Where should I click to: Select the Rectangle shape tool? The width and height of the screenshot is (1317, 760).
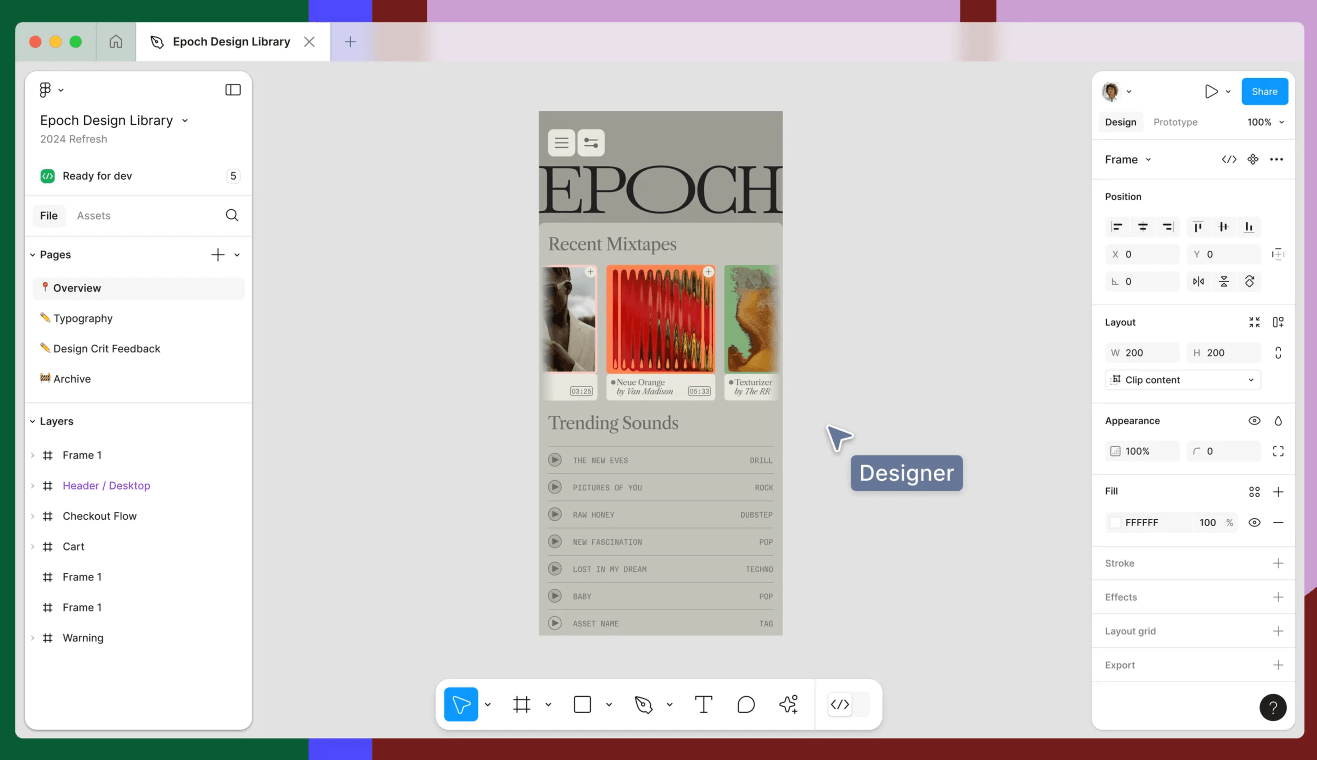click(x=582, y=705)
